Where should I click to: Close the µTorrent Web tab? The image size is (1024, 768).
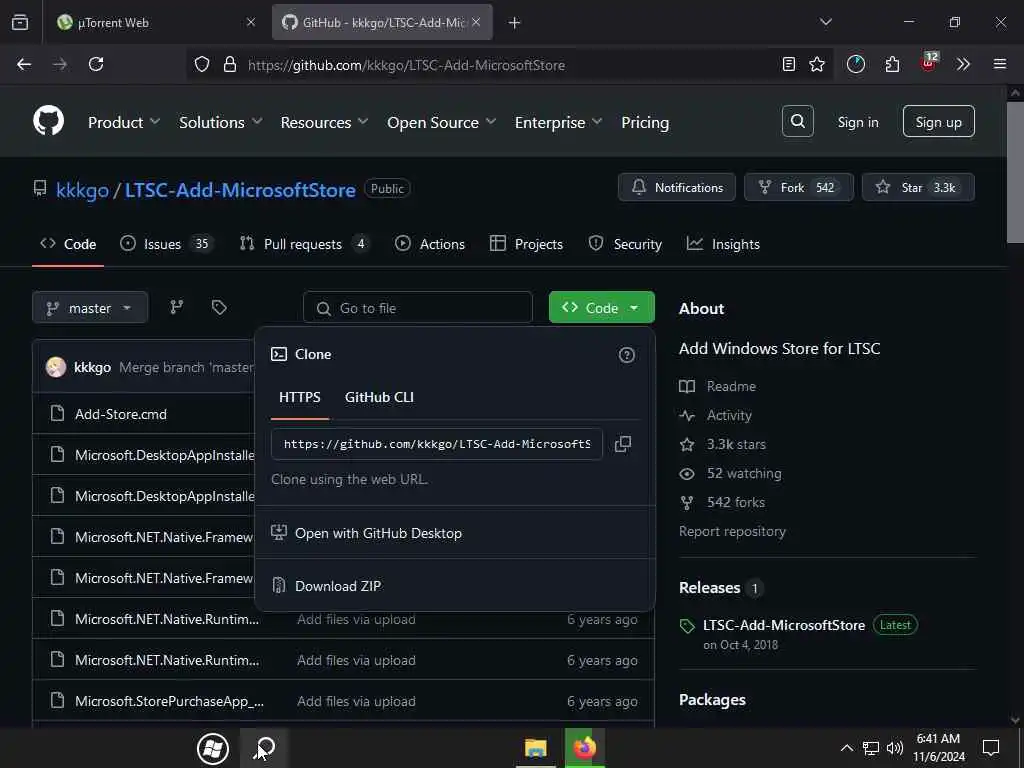tap(251, 22)
